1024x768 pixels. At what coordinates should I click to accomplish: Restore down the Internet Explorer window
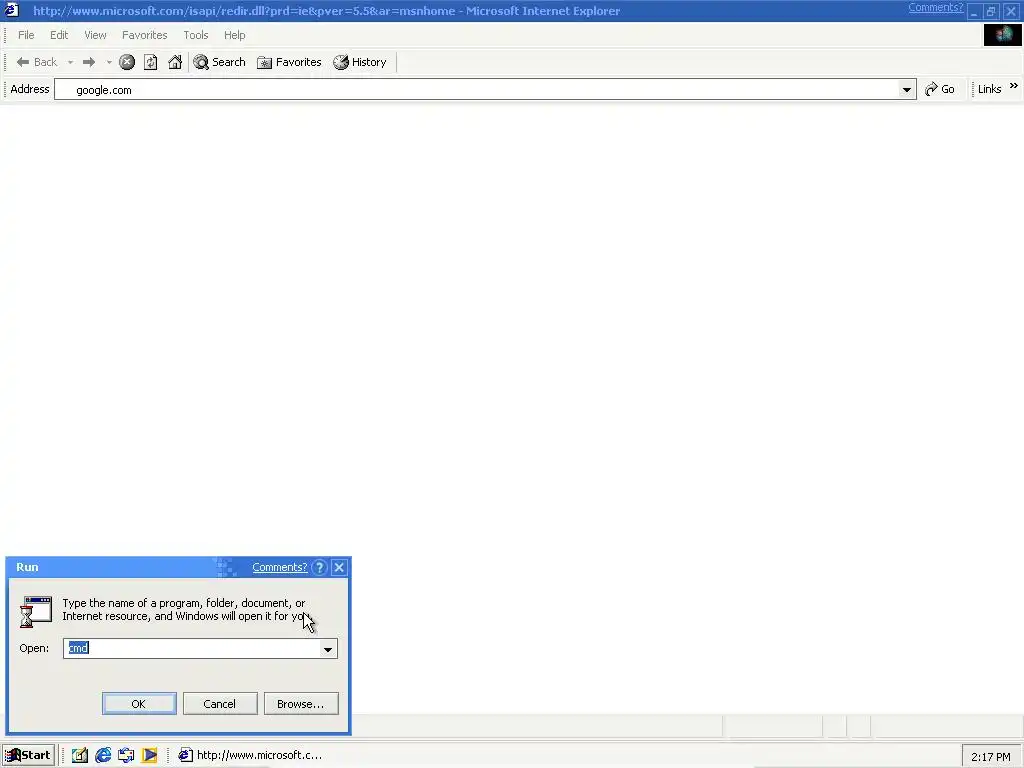[991, 11]
